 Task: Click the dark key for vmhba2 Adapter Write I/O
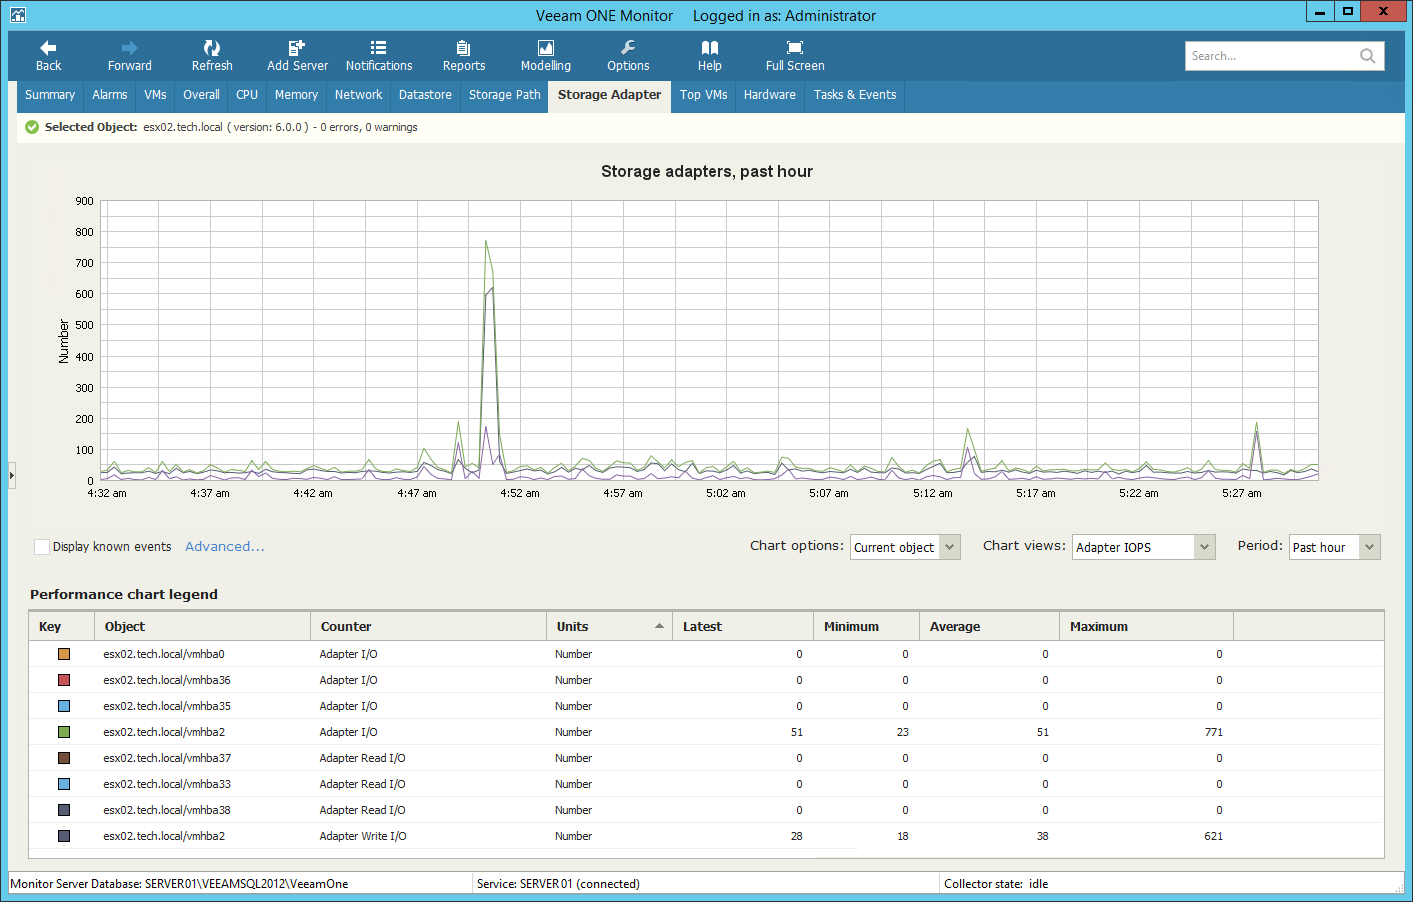64,836
